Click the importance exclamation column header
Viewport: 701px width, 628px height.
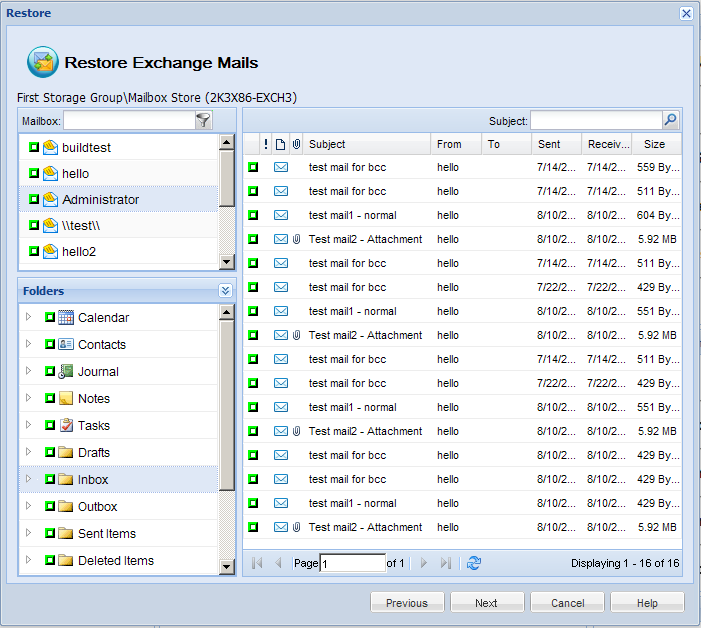click(266, 144)
